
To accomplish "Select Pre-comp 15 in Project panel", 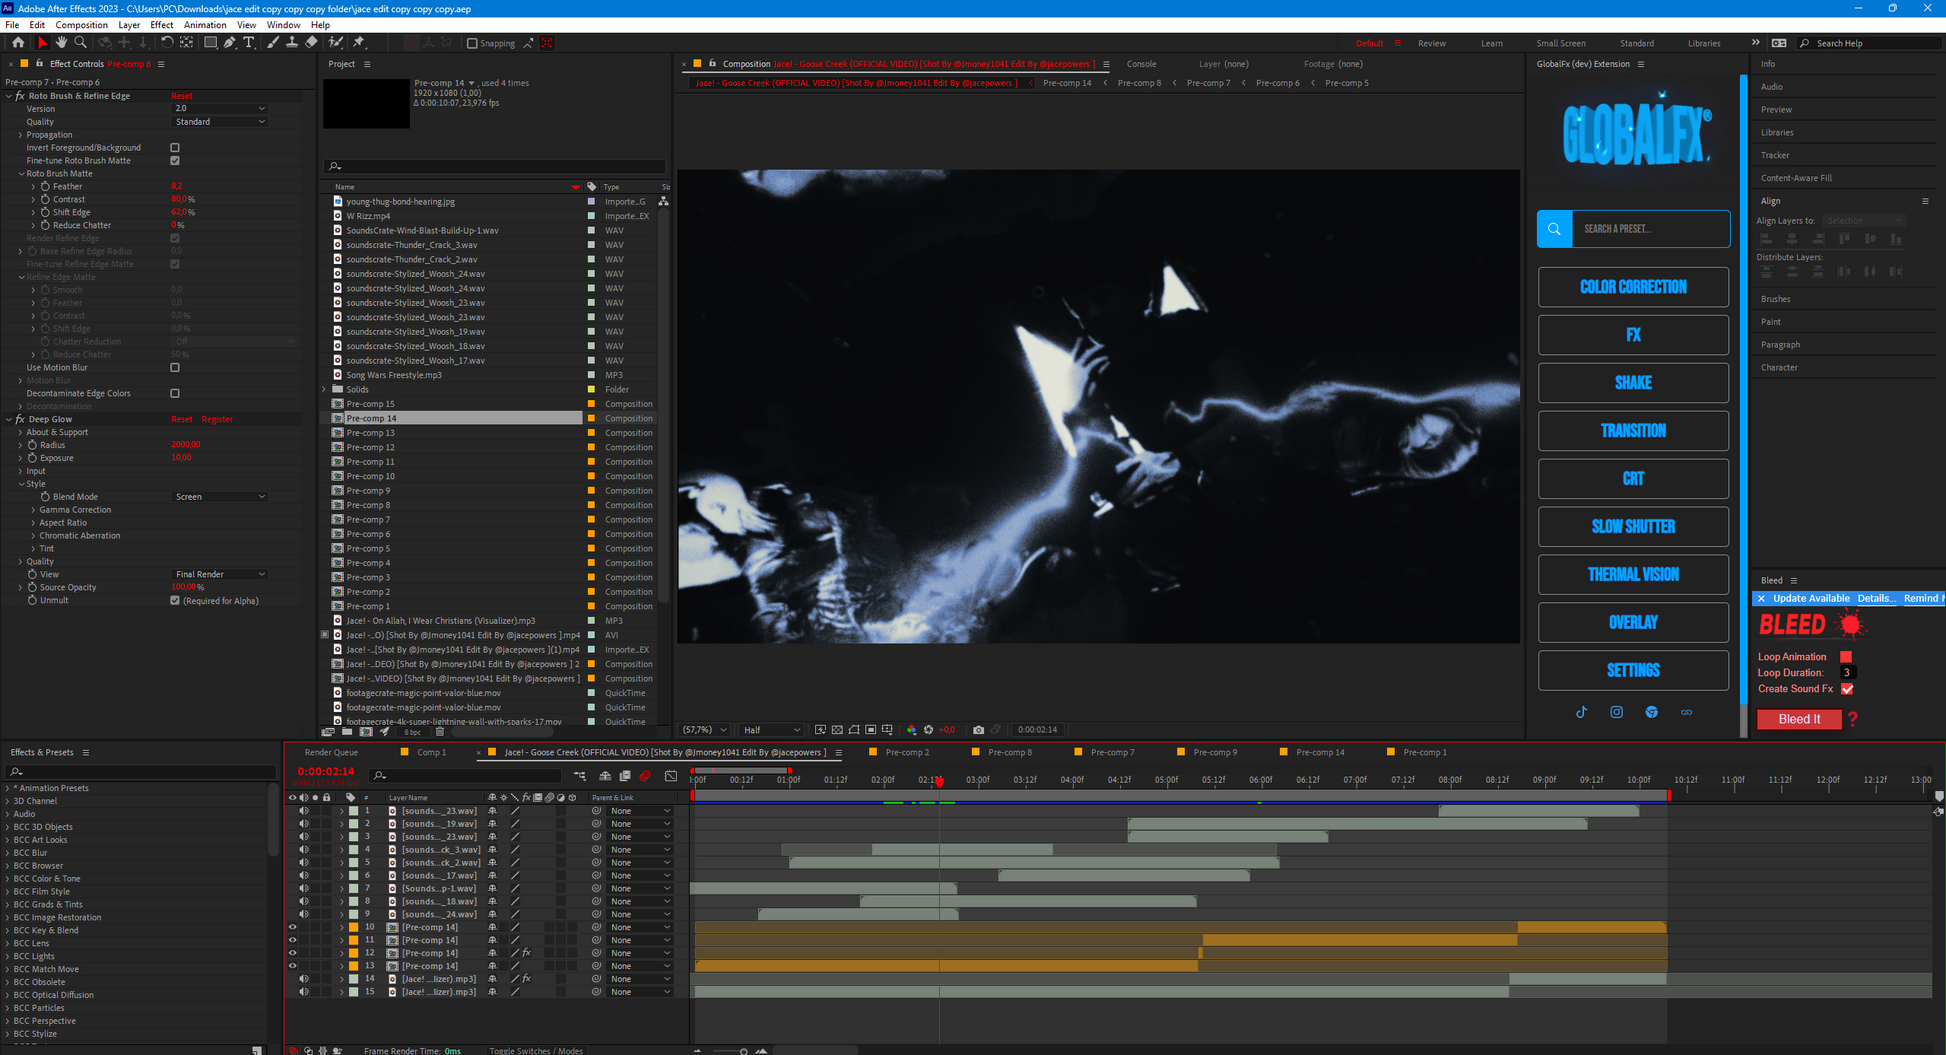I will tap(370, 404).
